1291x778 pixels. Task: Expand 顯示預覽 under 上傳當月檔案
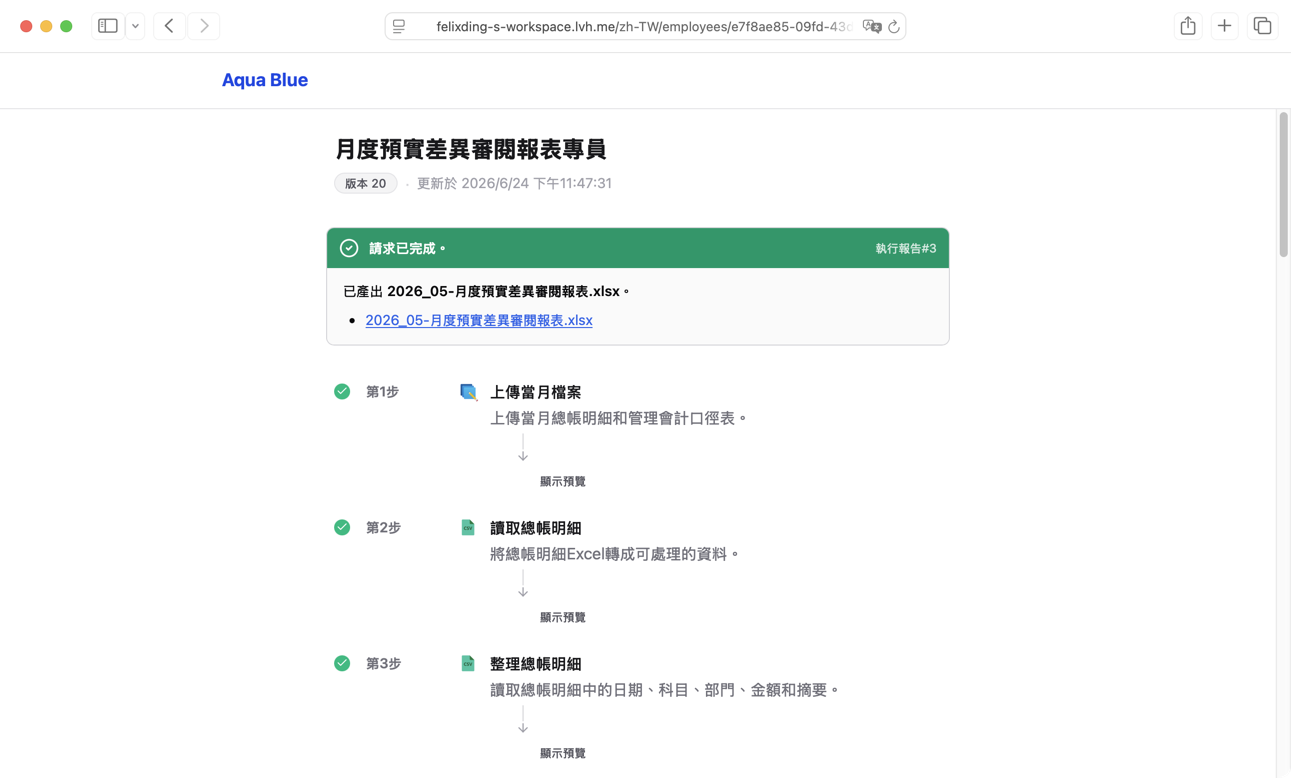[x=563, y=481]
